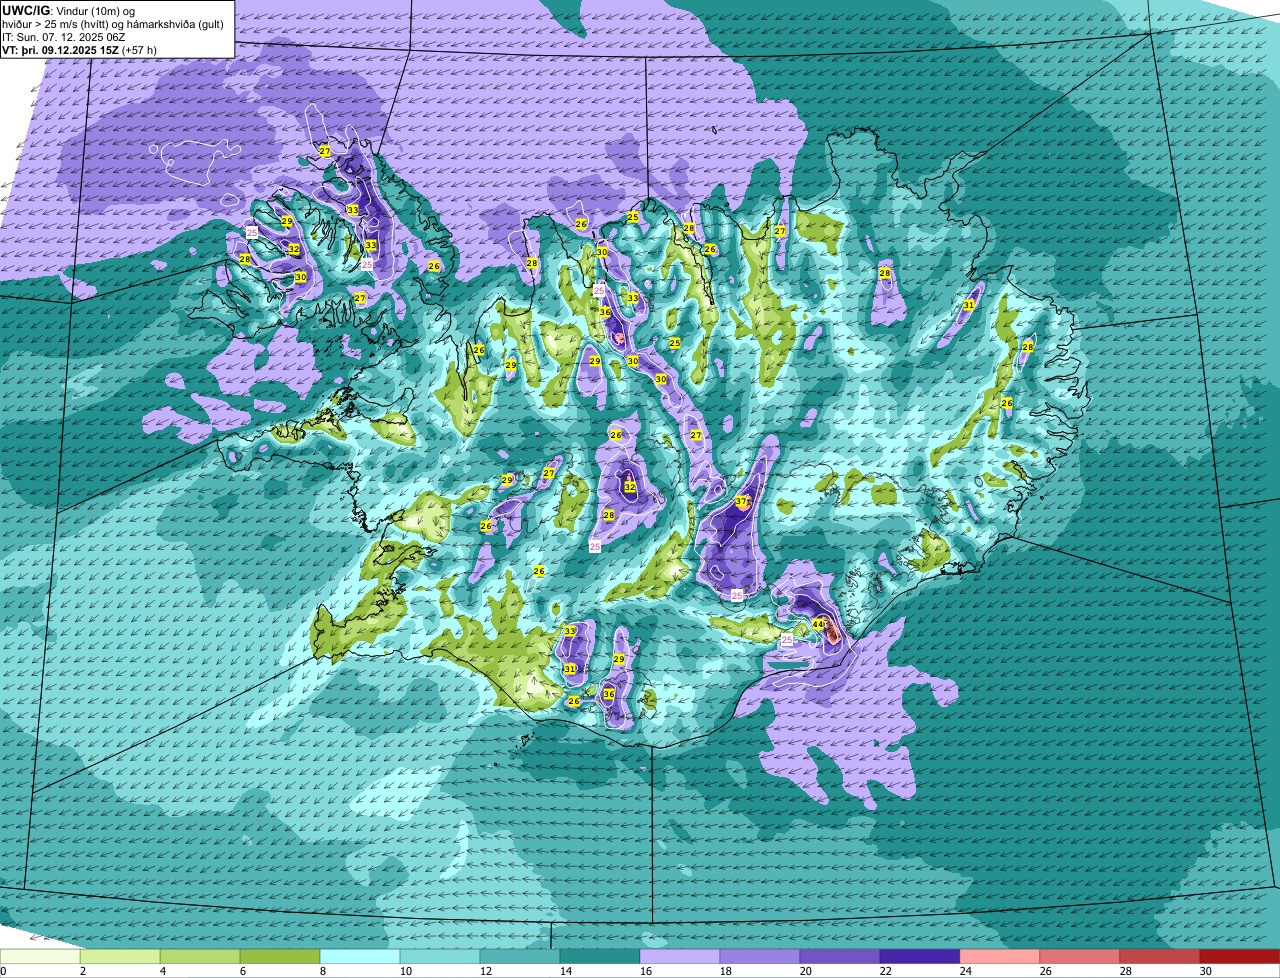Click the 10–12 m/s light teal legend swatch
Screen dimensions: 1280x978
pos(440,957)
